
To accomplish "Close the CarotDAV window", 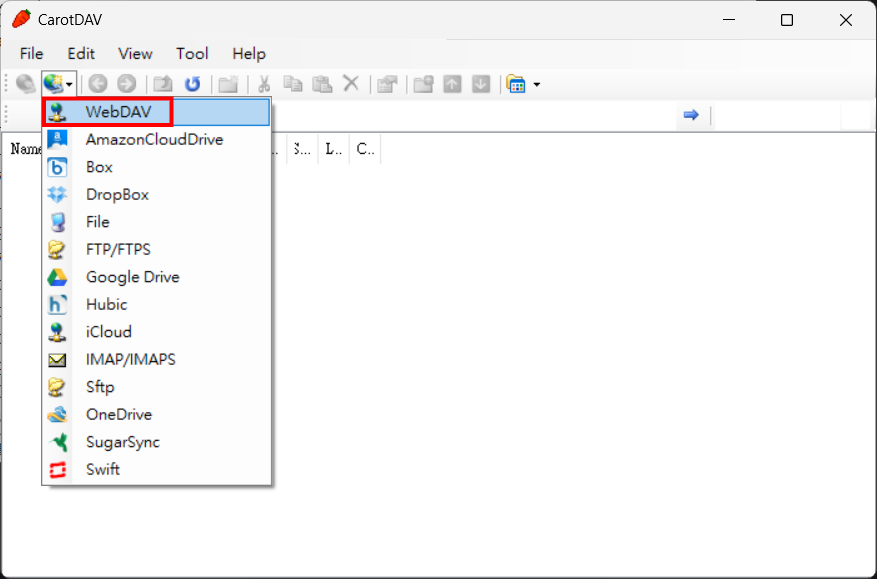I will pyautogui.click(x=846, y=20).
